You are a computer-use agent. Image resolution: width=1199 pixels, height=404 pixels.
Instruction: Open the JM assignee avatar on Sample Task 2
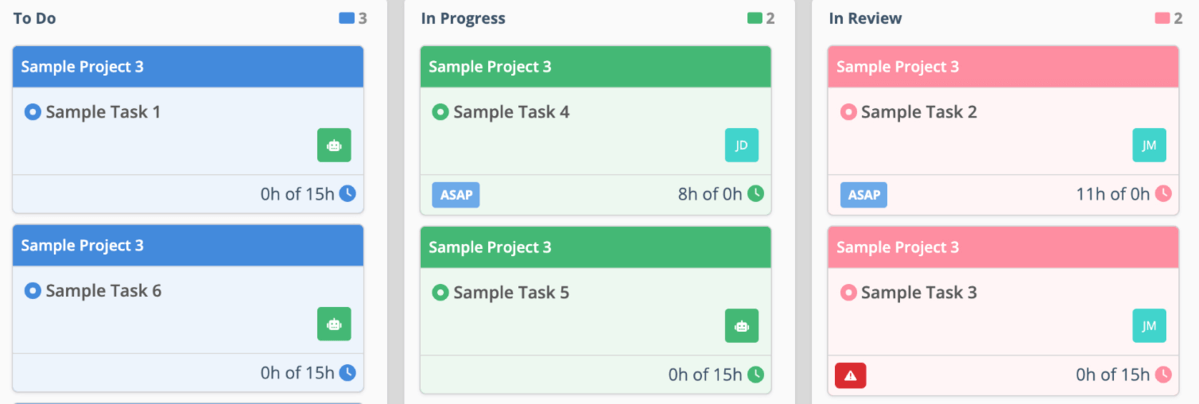(1149, 145)
